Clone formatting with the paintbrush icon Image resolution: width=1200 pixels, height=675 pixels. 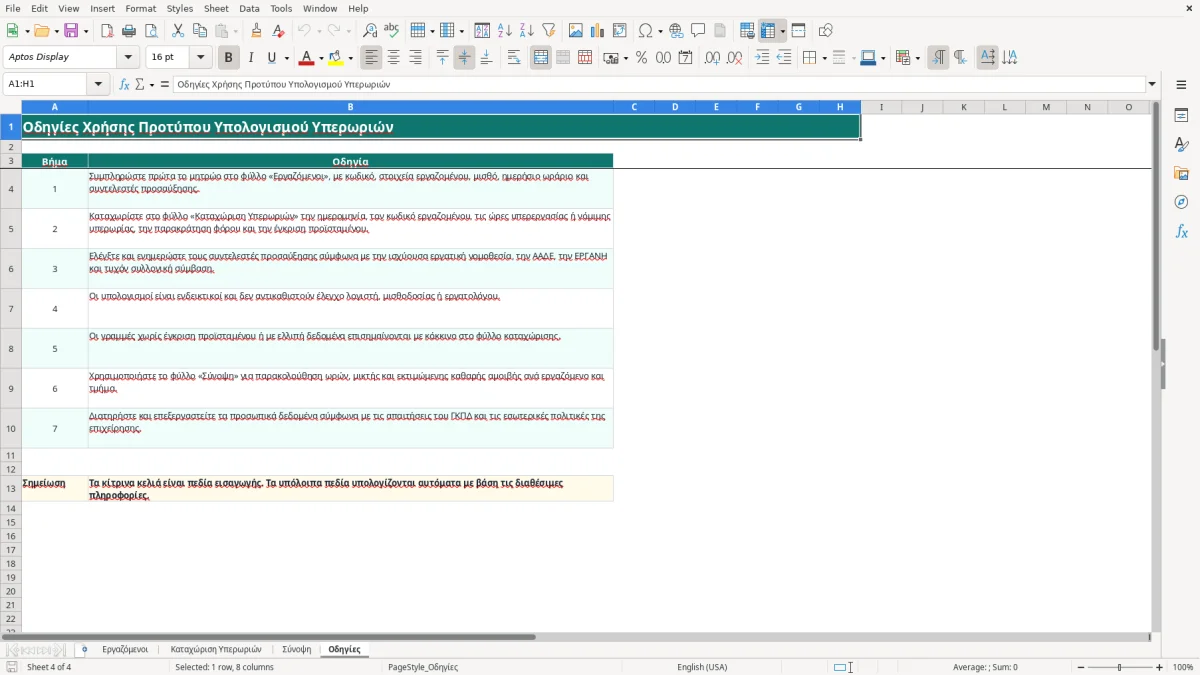point(256,31)
